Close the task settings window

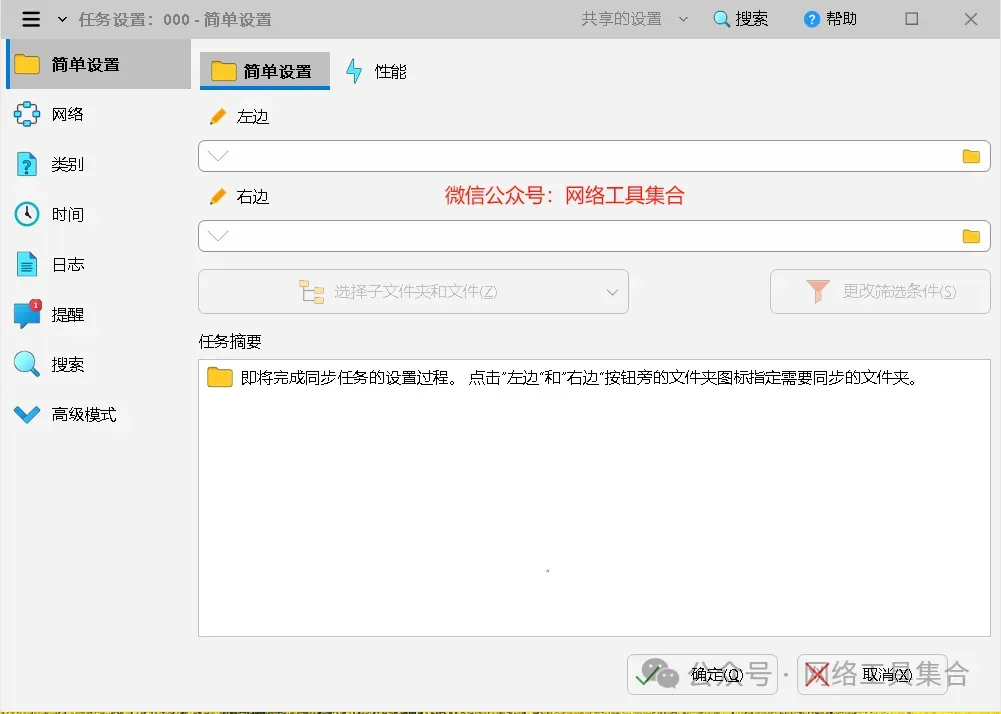(x=970, y=19)
